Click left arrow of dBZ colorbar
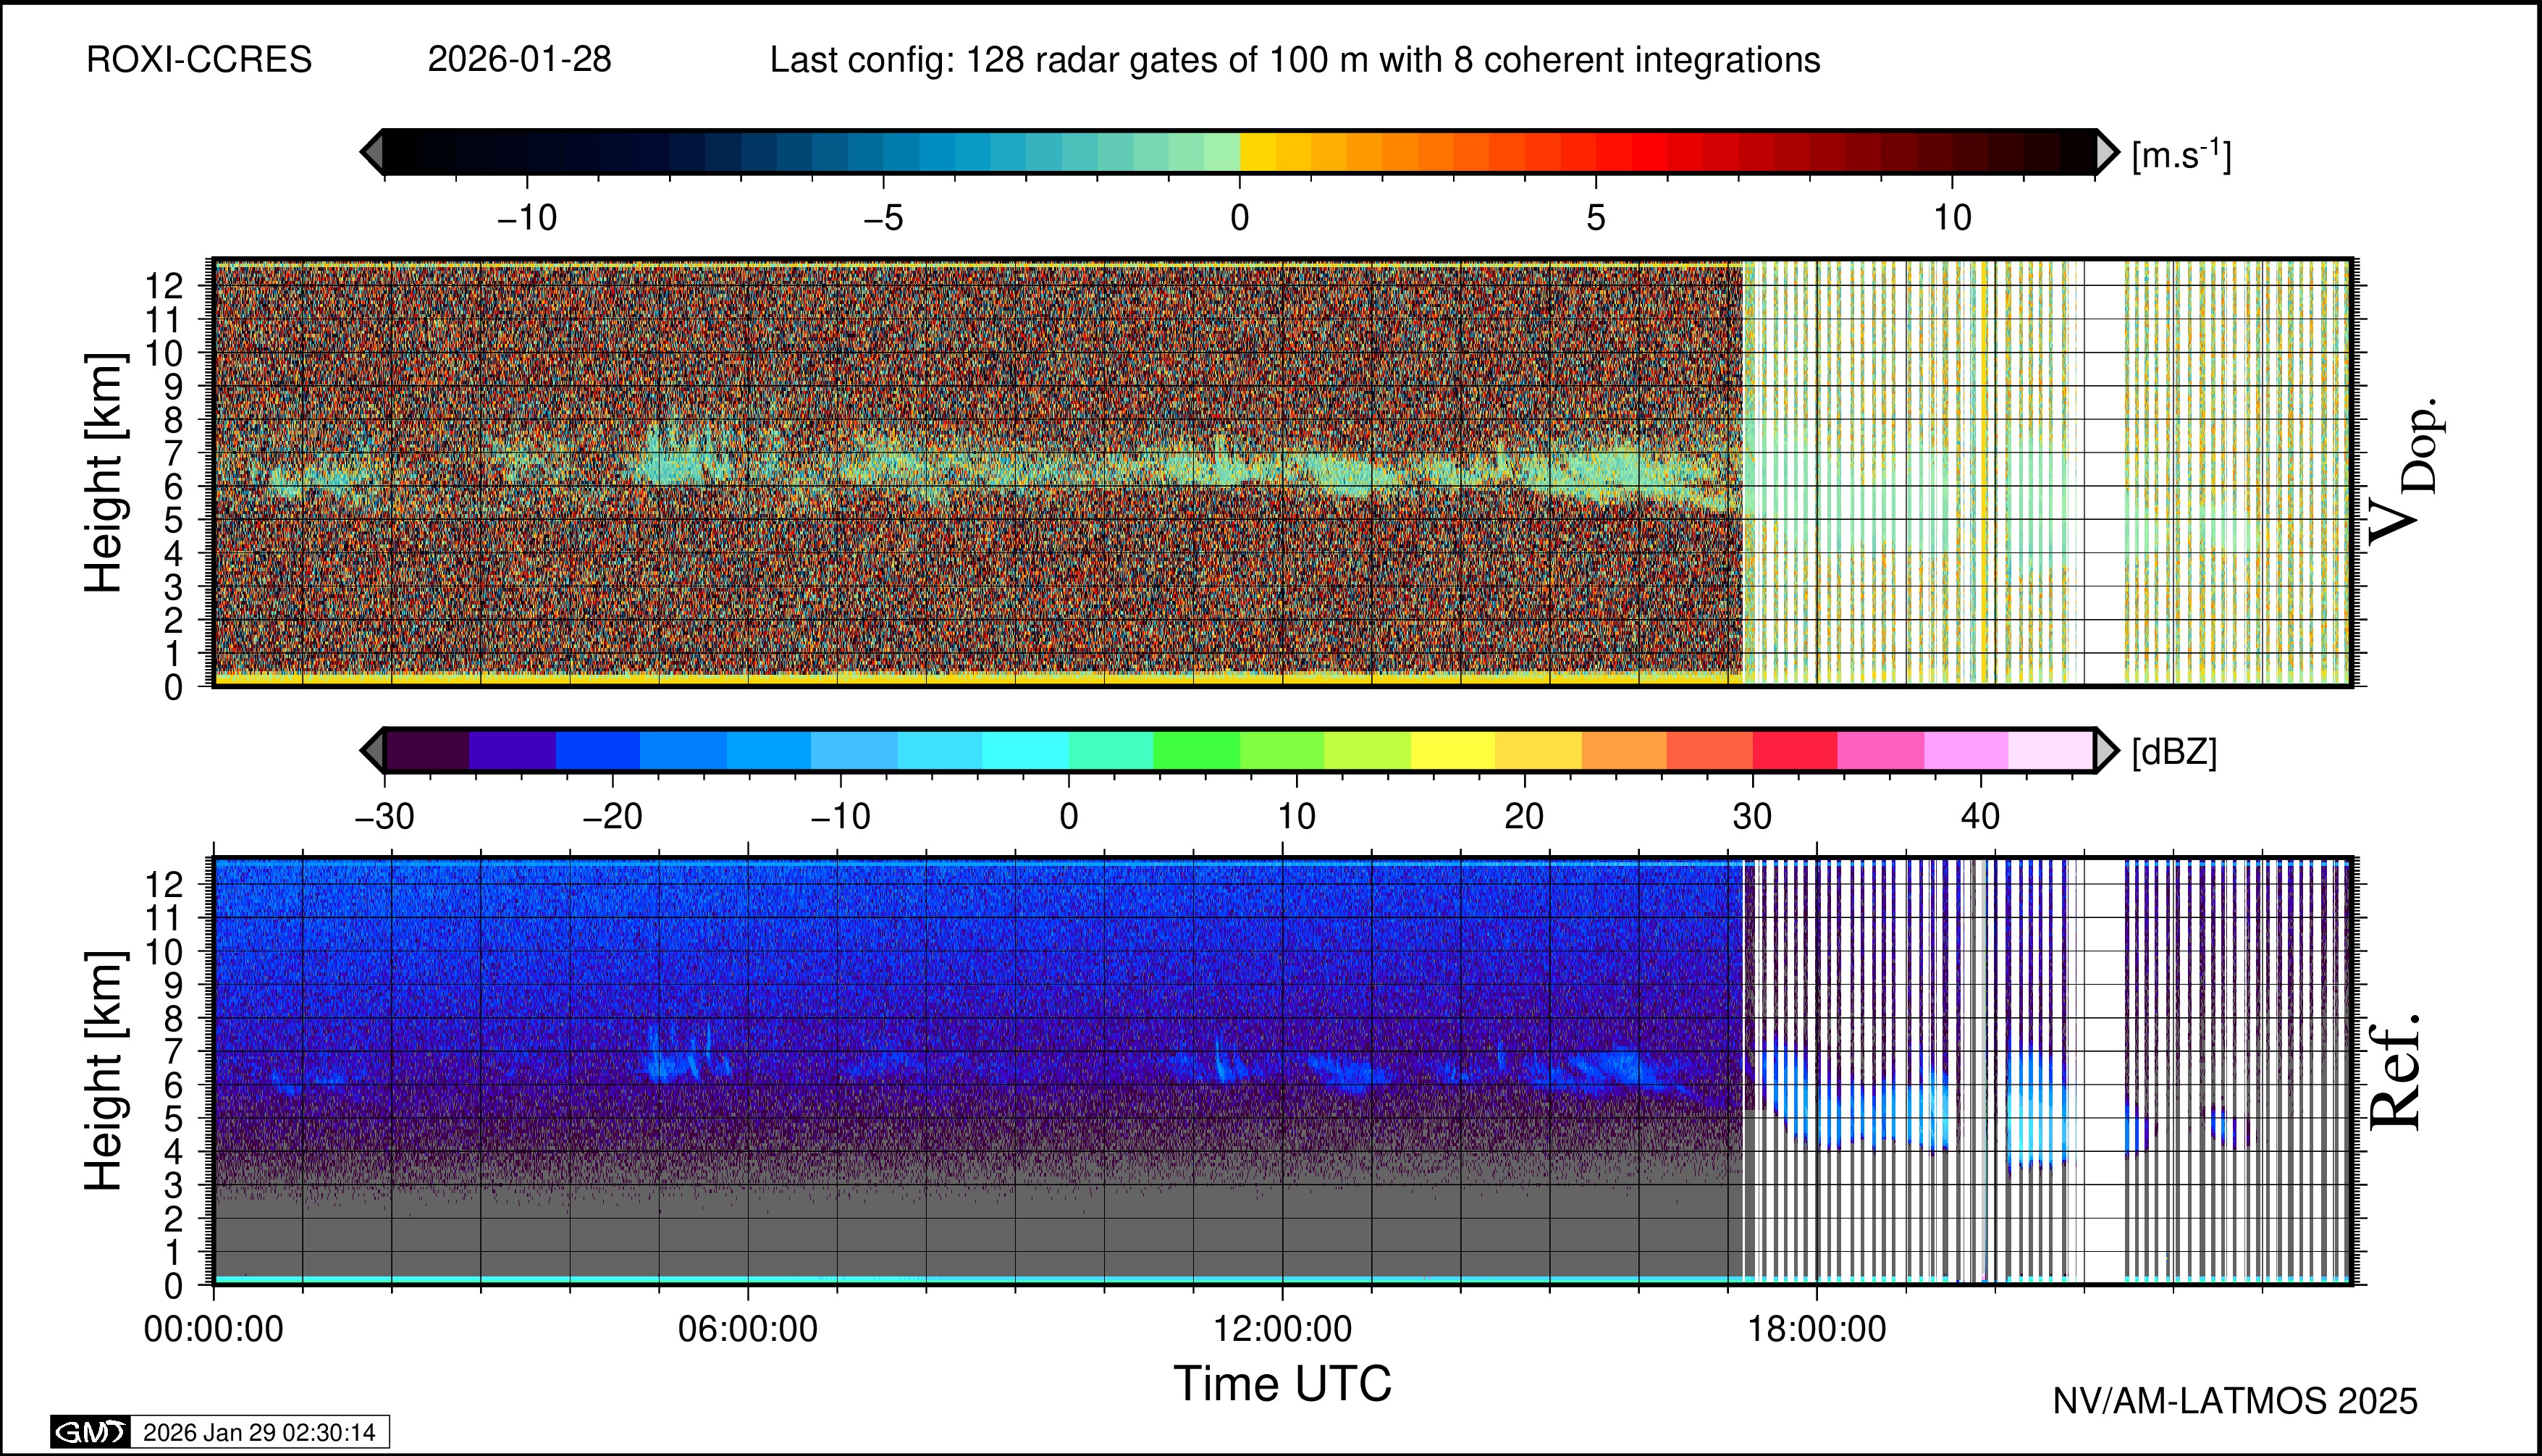Image resolution: width=2542 pixels, height=1456 pixels. coord(372,750)
